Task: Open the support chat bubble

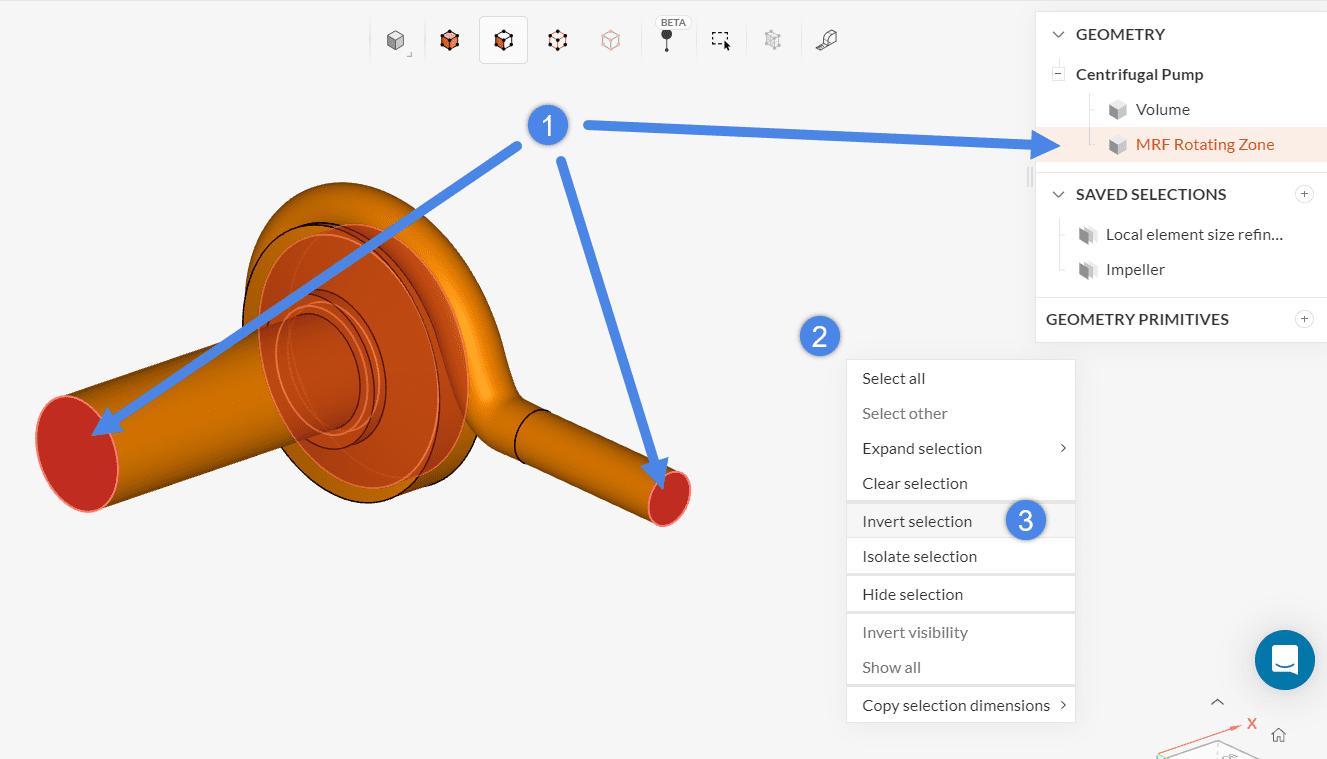Action: click(x=1284, y=660)
